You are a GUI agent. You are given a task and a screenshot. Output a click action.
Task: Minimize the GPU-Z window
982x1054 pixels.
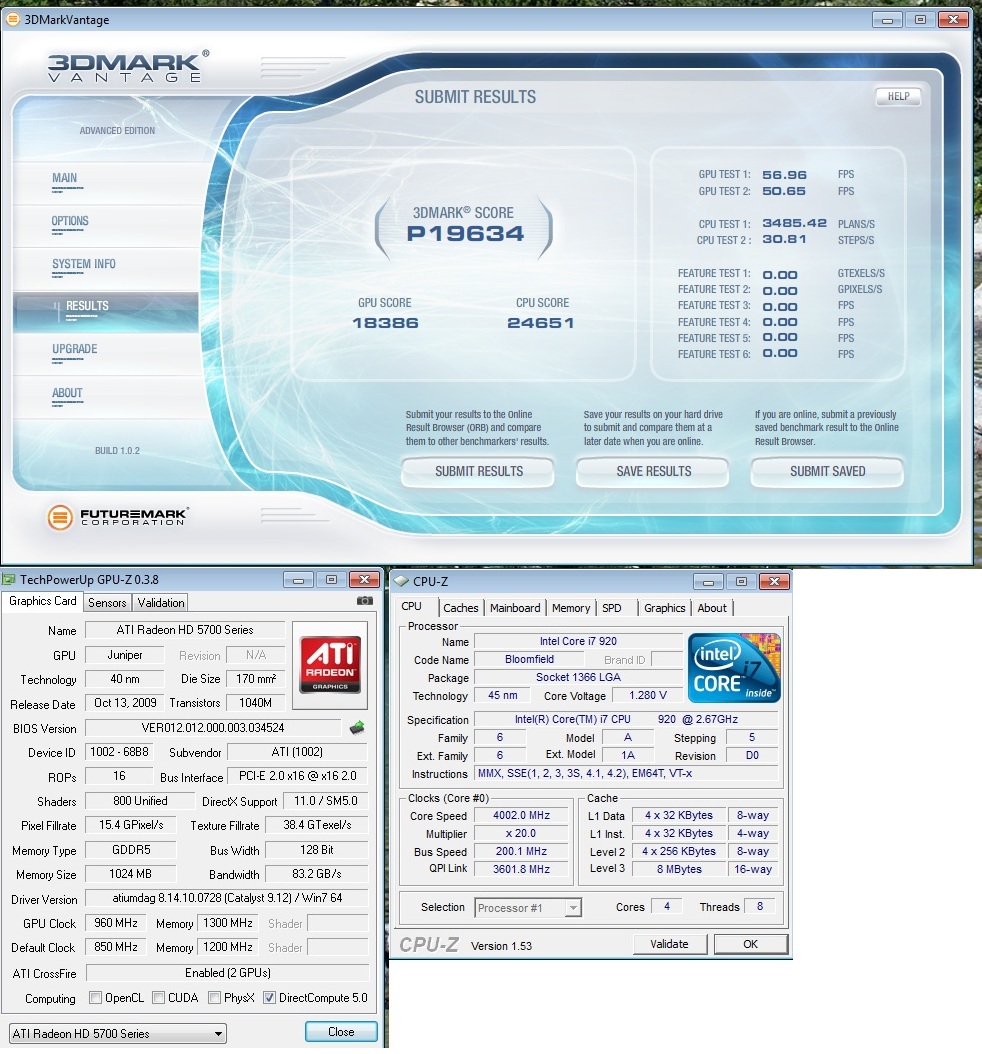[299, 579]
